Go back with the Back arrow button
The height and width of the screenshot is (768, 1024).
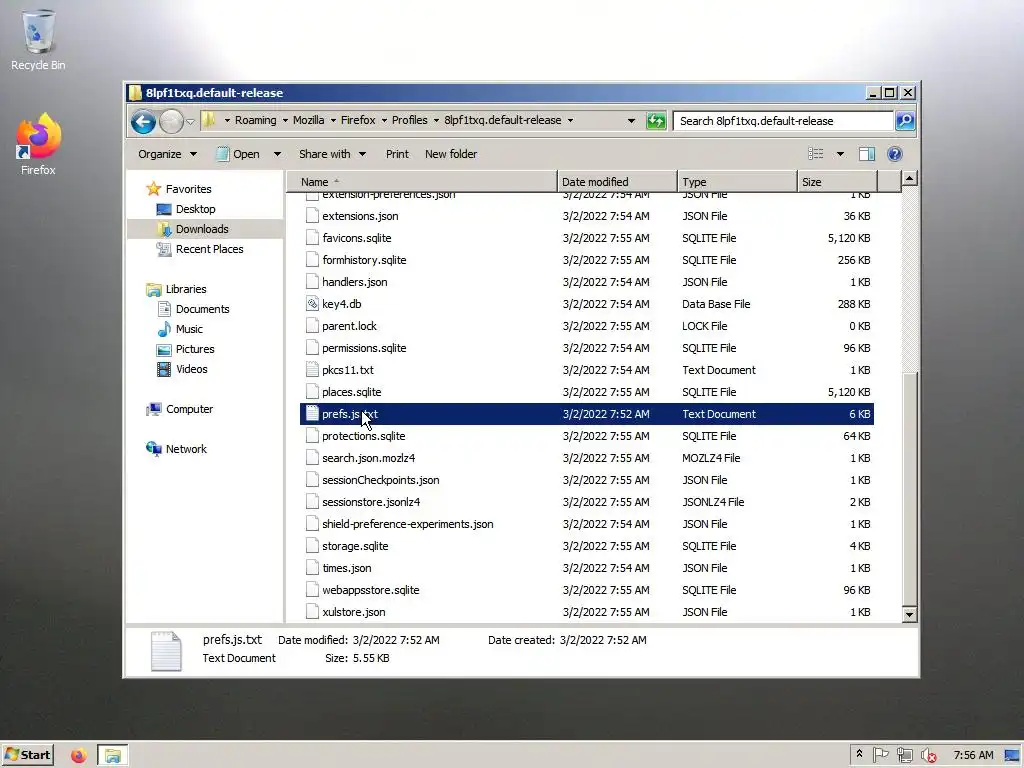click(143, 121)
